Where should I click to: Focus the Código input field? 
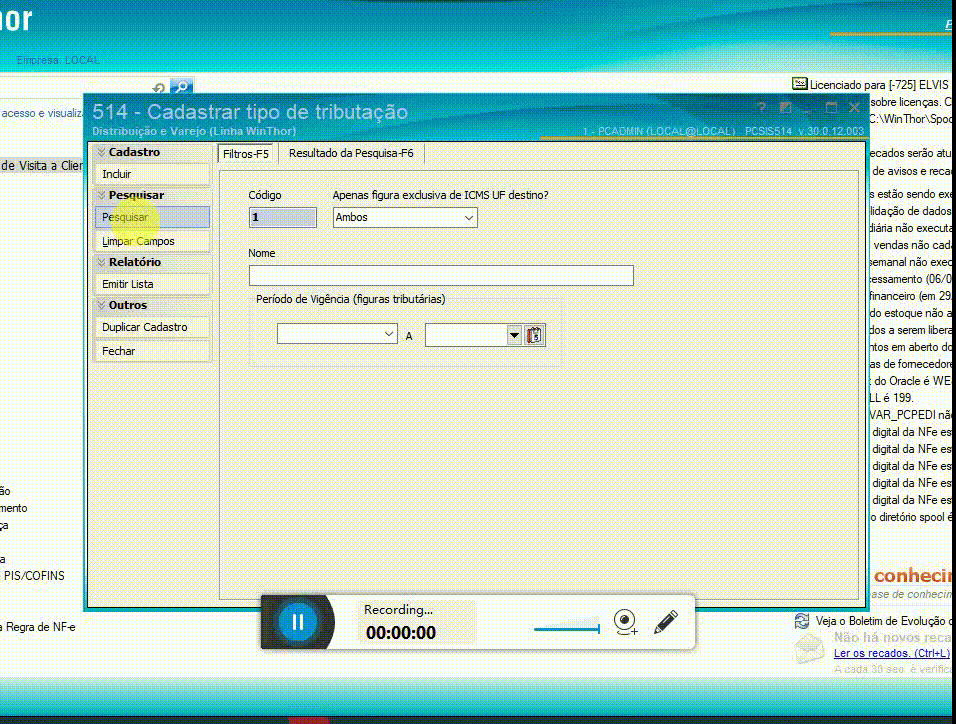pos(282,217)
